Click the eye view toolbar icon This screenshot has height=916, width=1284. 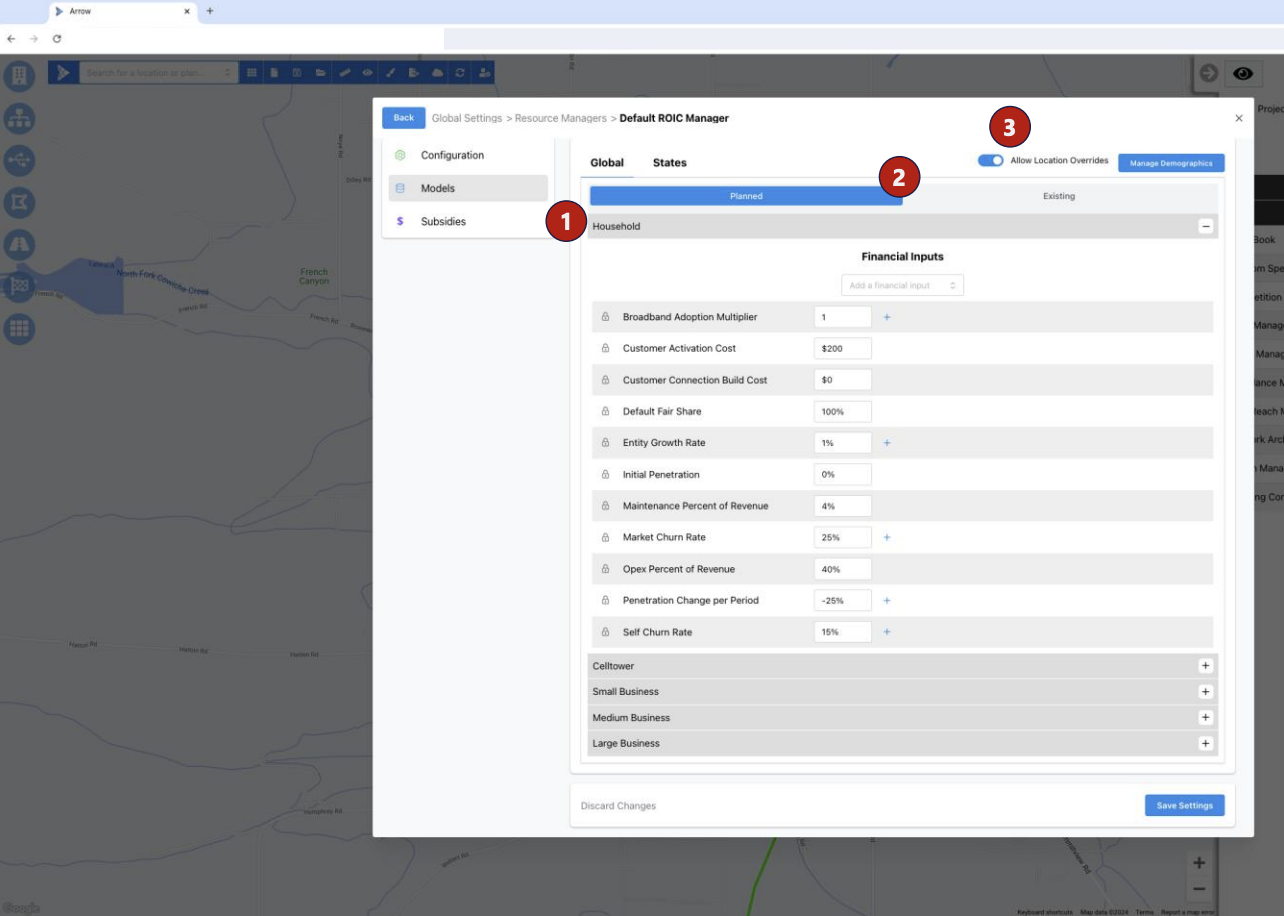pos(367,73)
